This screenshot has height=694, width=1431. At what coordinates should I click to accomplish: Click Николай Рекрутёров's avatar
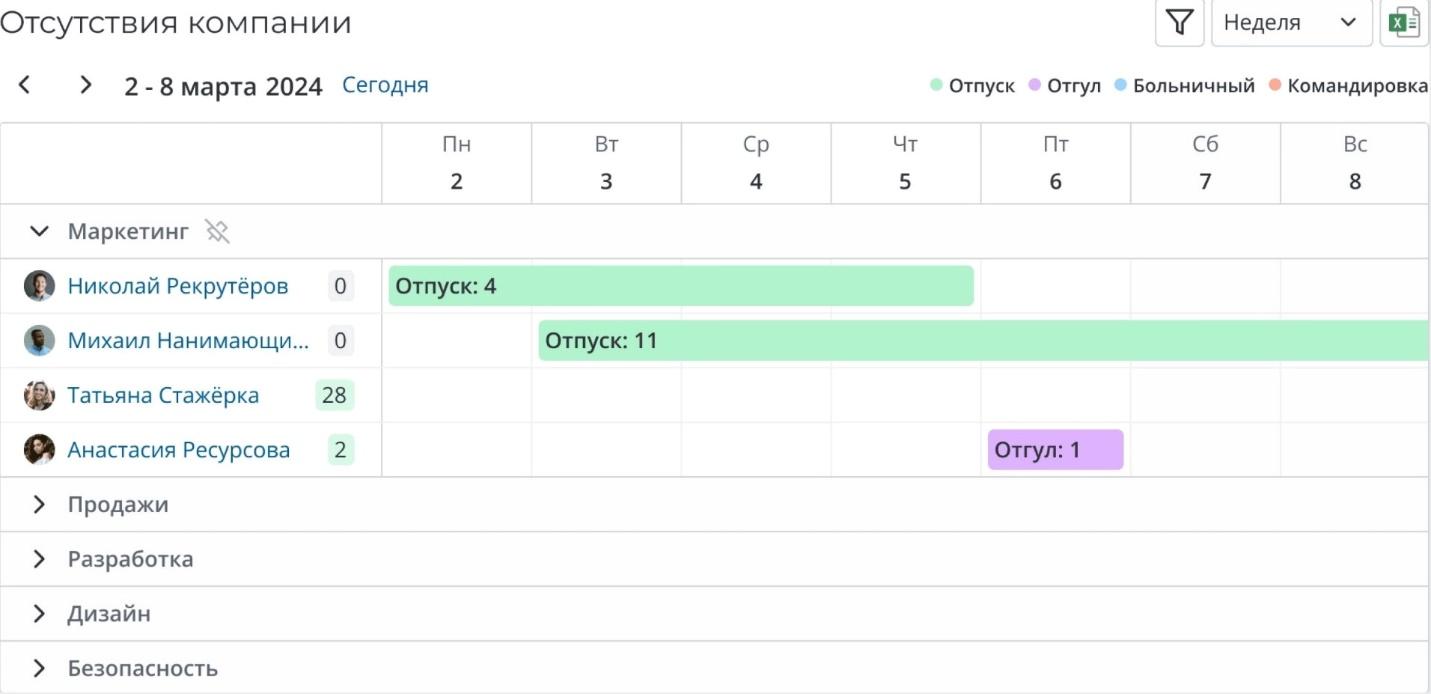coord(39,286)
